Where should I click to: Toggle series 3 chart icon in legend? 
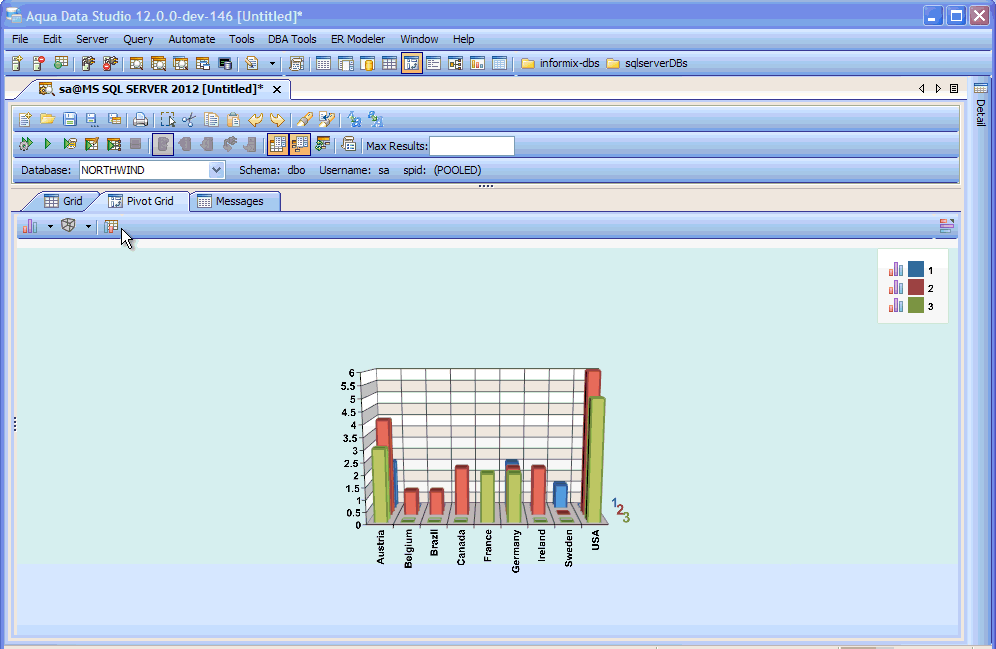point(896,305)
